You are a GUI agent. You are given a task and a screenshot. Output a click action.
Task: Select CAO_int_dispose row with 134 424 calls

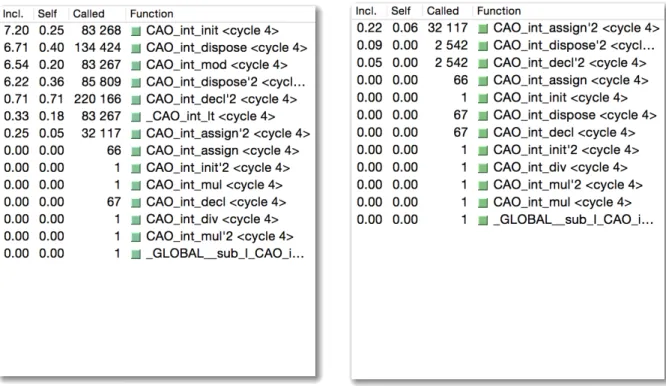[x=158, y=48]
